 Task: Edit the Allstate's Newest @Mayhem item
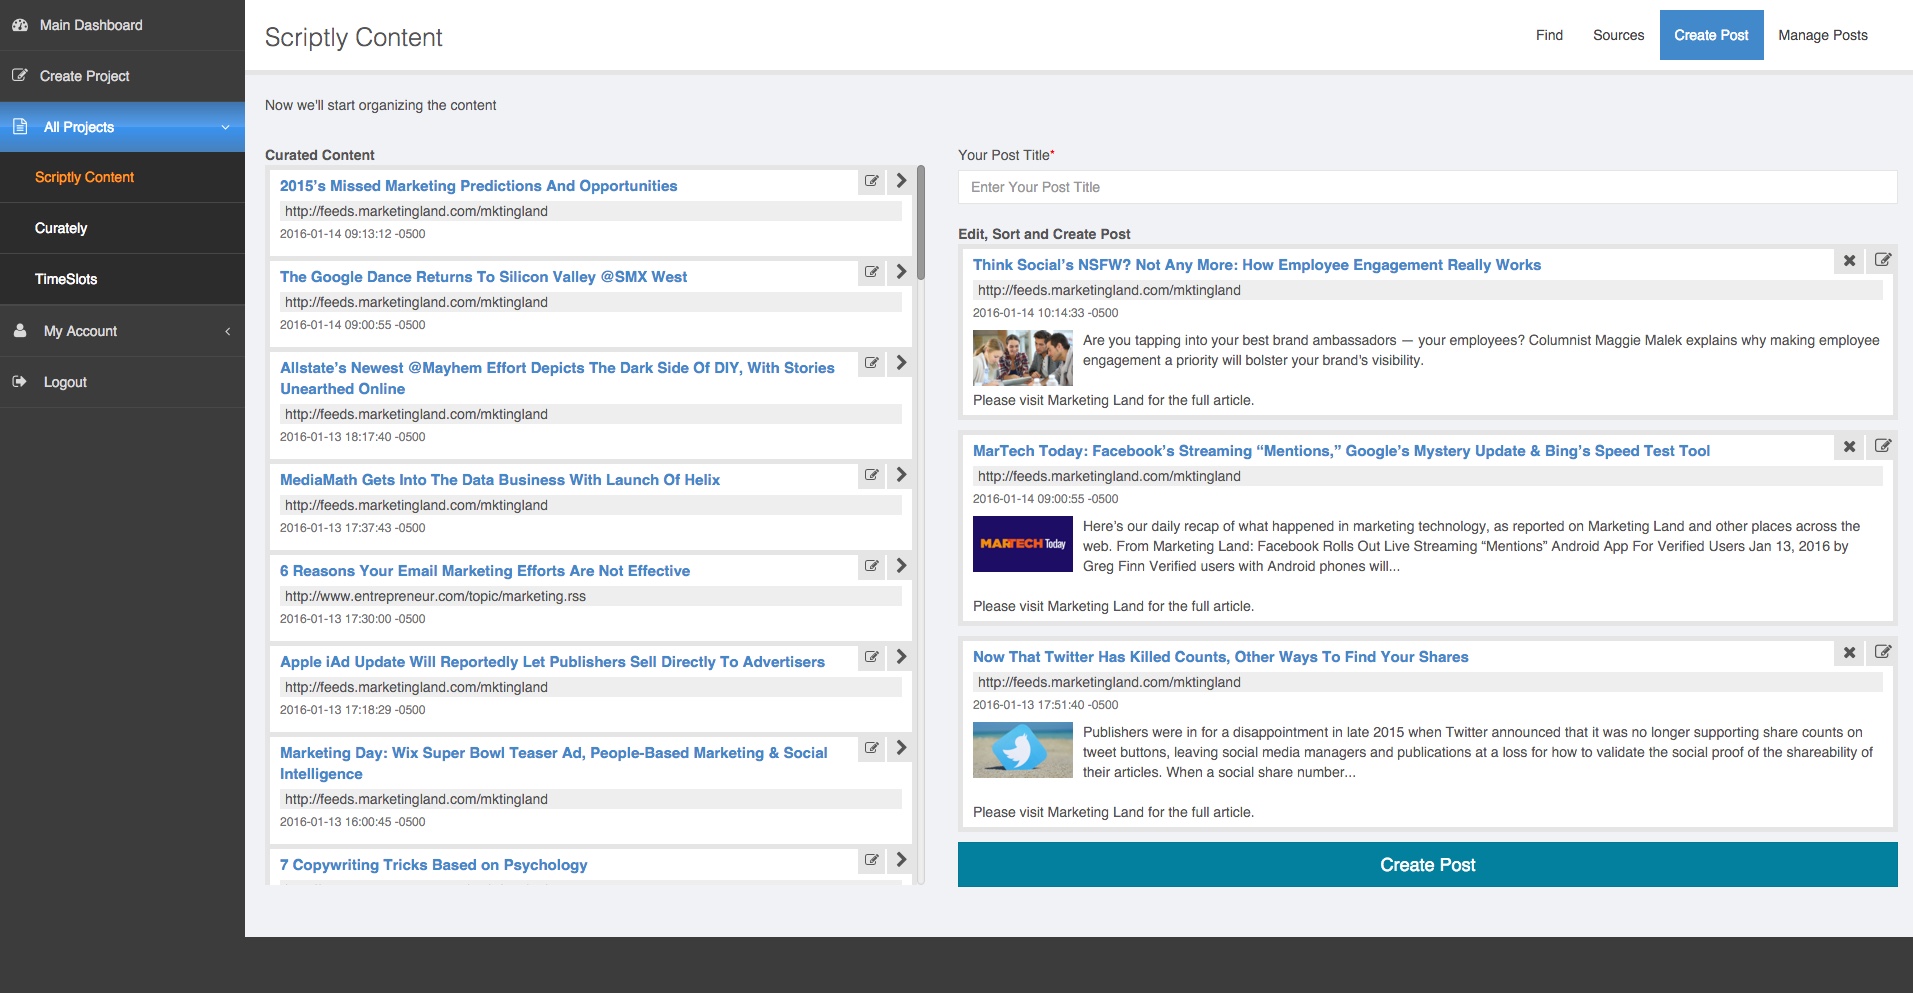(x=872, y=363)
